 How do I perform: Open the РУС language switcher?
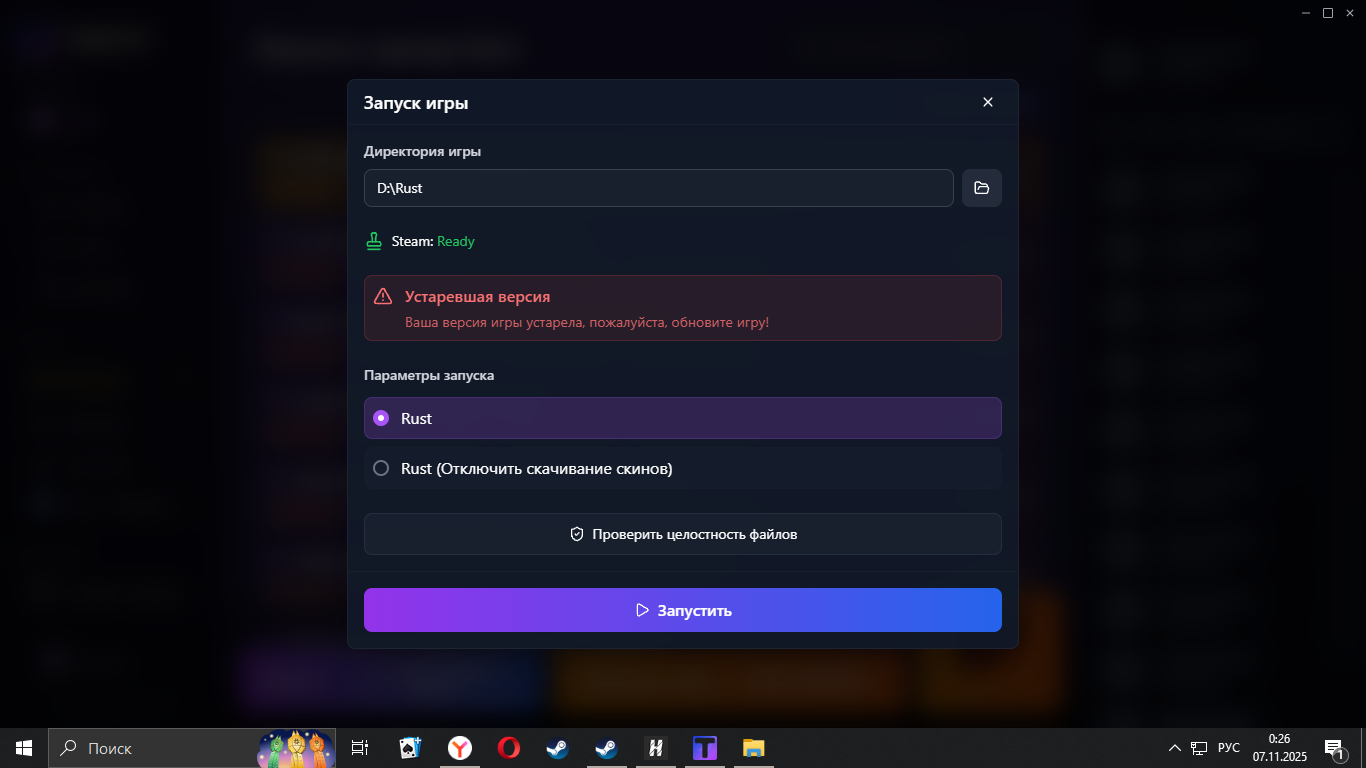1228,748
